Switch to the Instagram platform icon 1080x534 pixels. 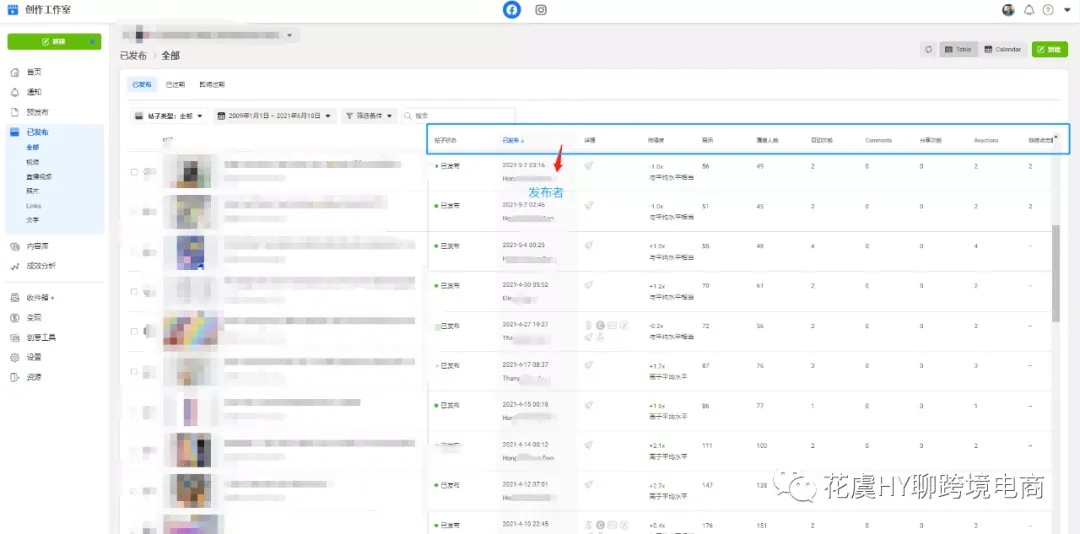(x=541, y=10)
